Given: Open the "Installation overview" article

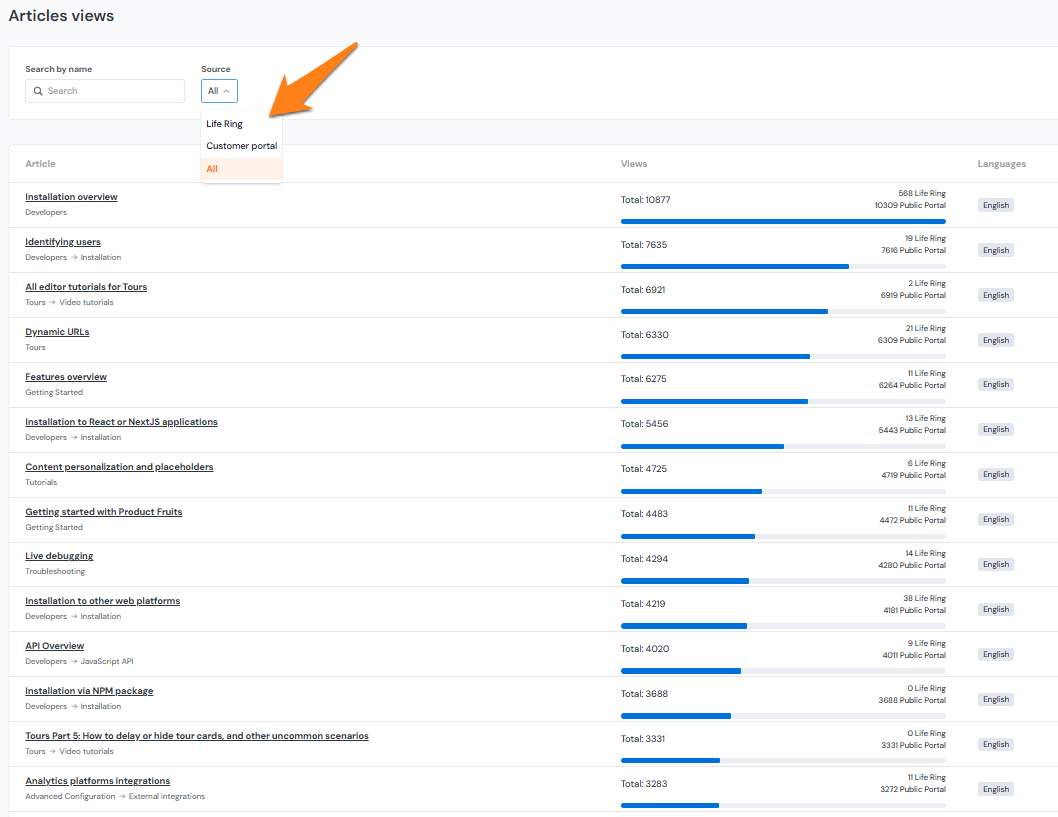Looking at the screenshot, I should coord(71,196).
